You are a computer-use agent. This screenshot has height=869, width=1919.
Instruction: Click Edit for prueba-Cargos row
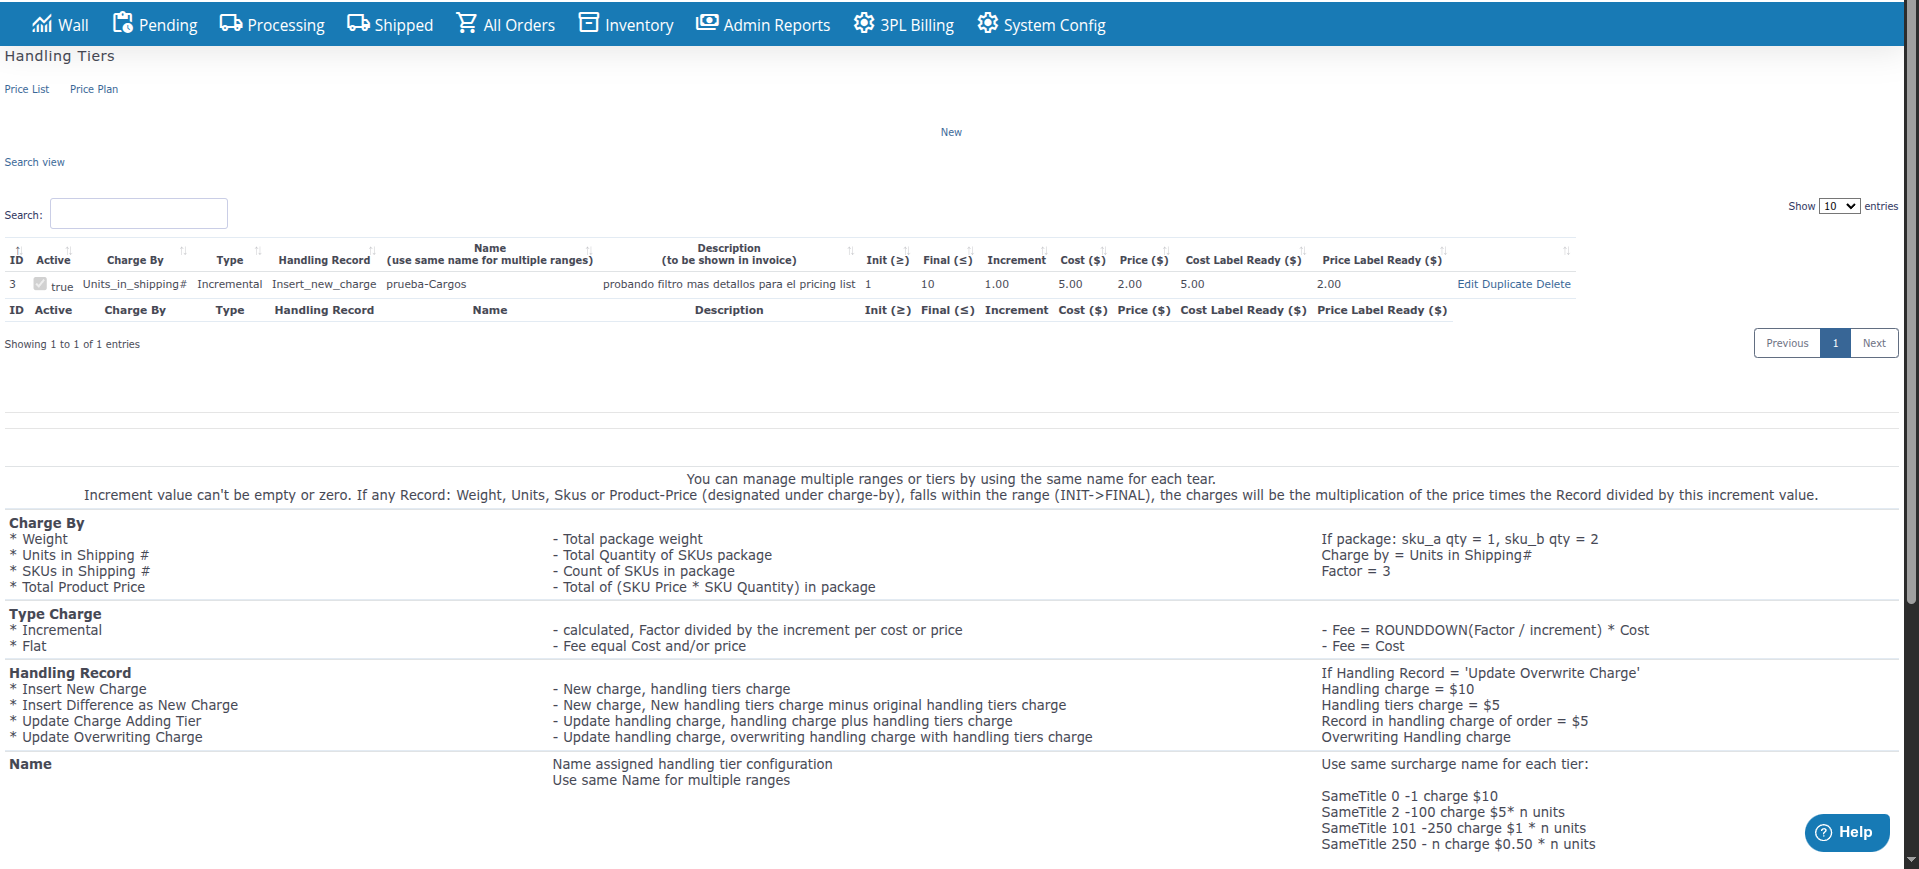(1467, 284)
